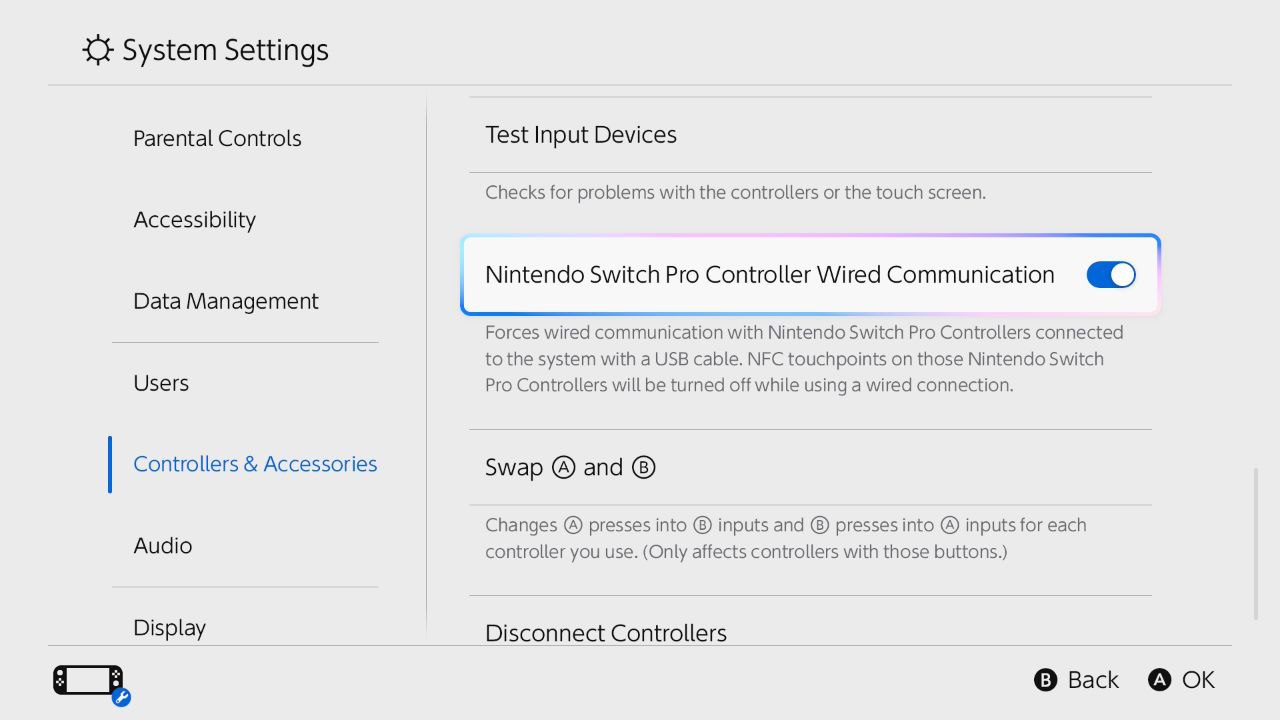Image resolution: width=1280 pixels, height=720 pixels.
Task: Go to the Users settings section
Action: click(x=161, y=383)
